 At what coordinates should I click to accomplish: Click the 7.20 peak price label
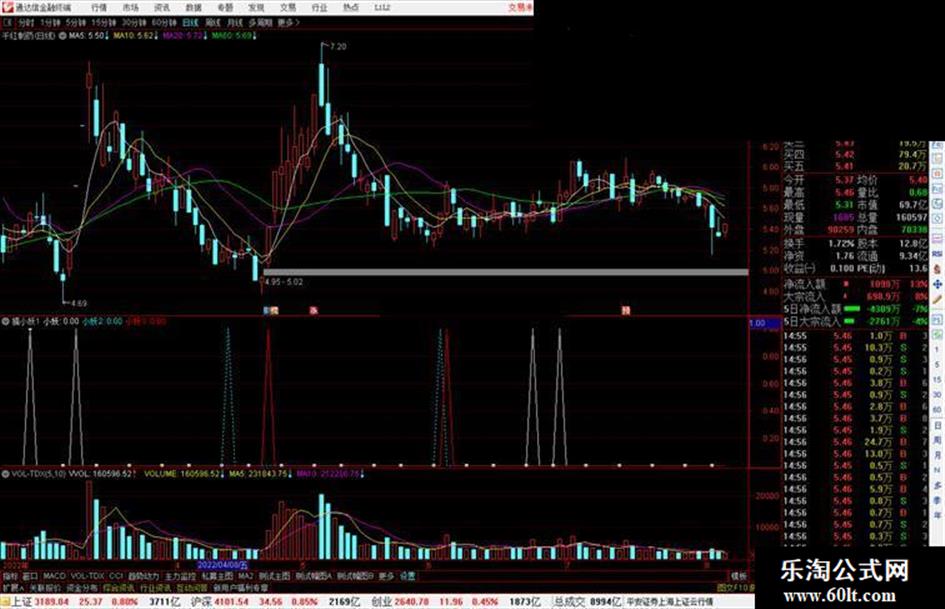339,46
